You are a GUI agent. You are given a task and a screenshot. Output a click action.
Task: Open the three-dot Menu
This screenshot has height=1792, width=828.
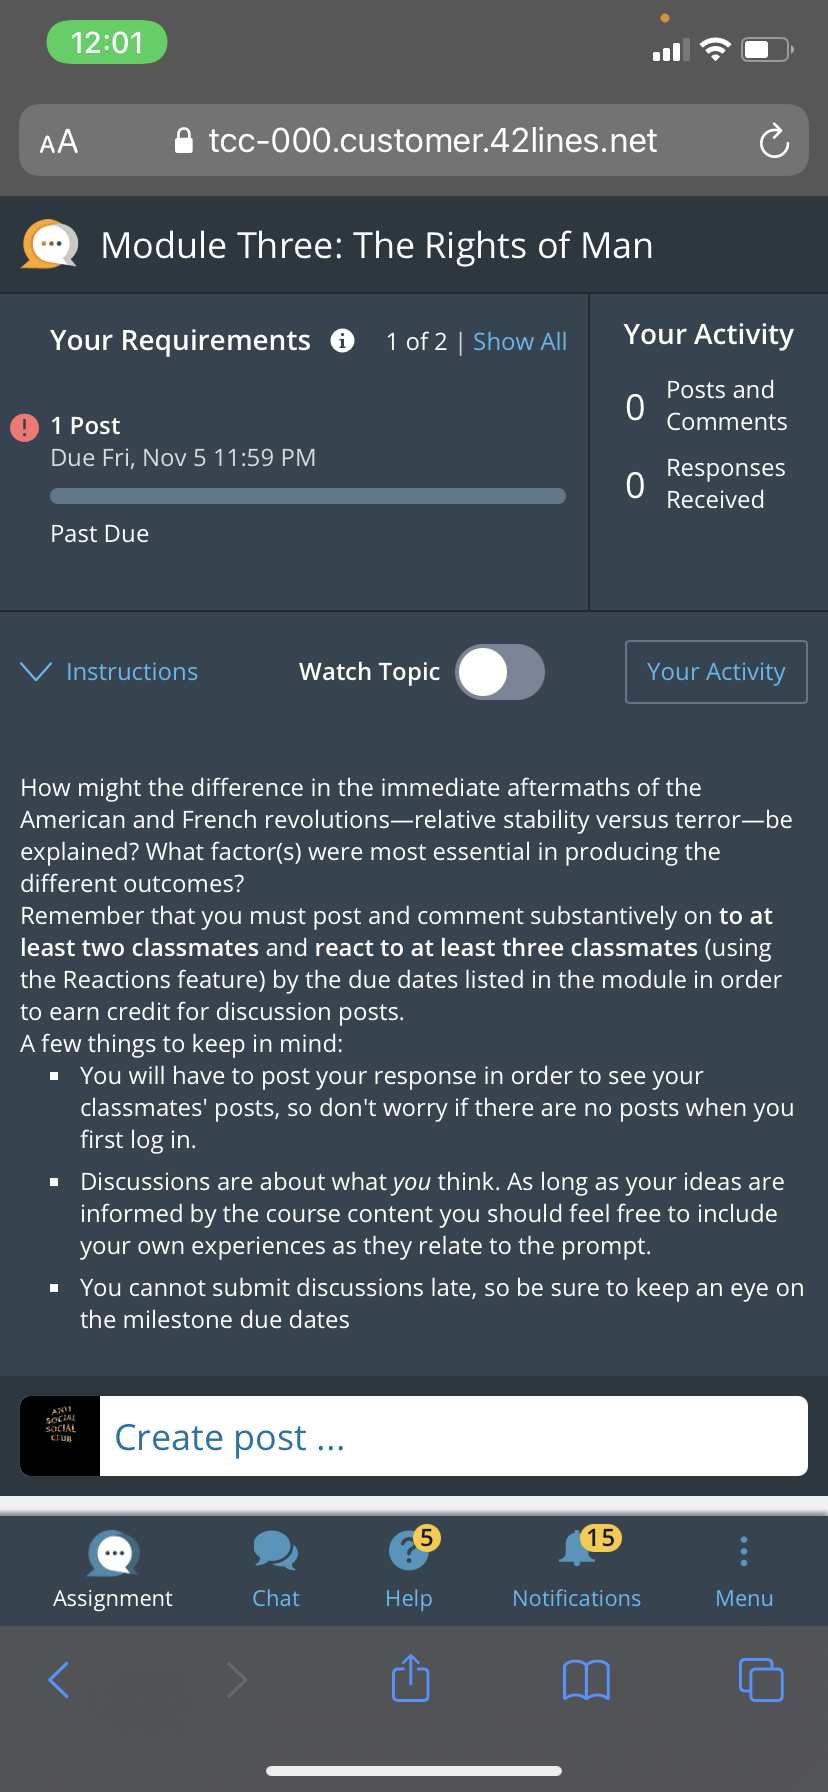tap(744, 1569)
